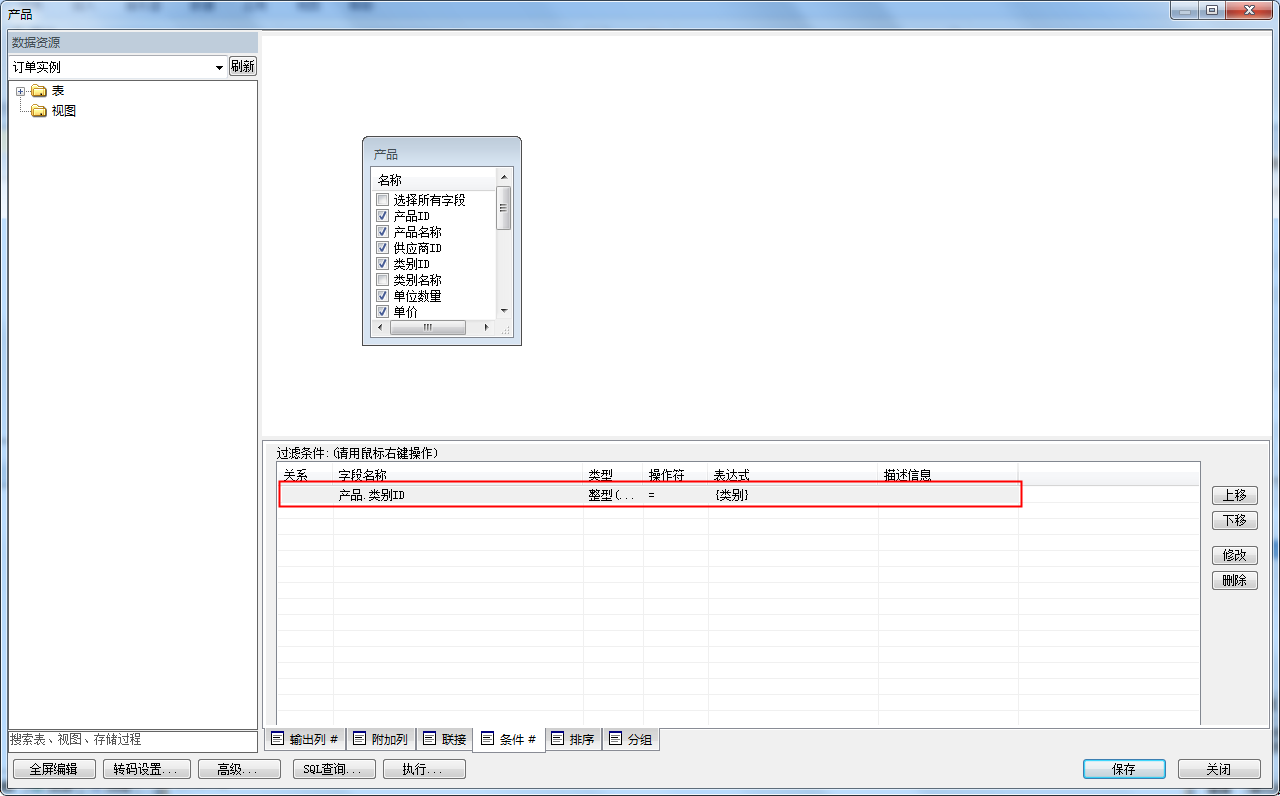
Task: Open the SQL查询 dialog
Action: tap(334, 769)
